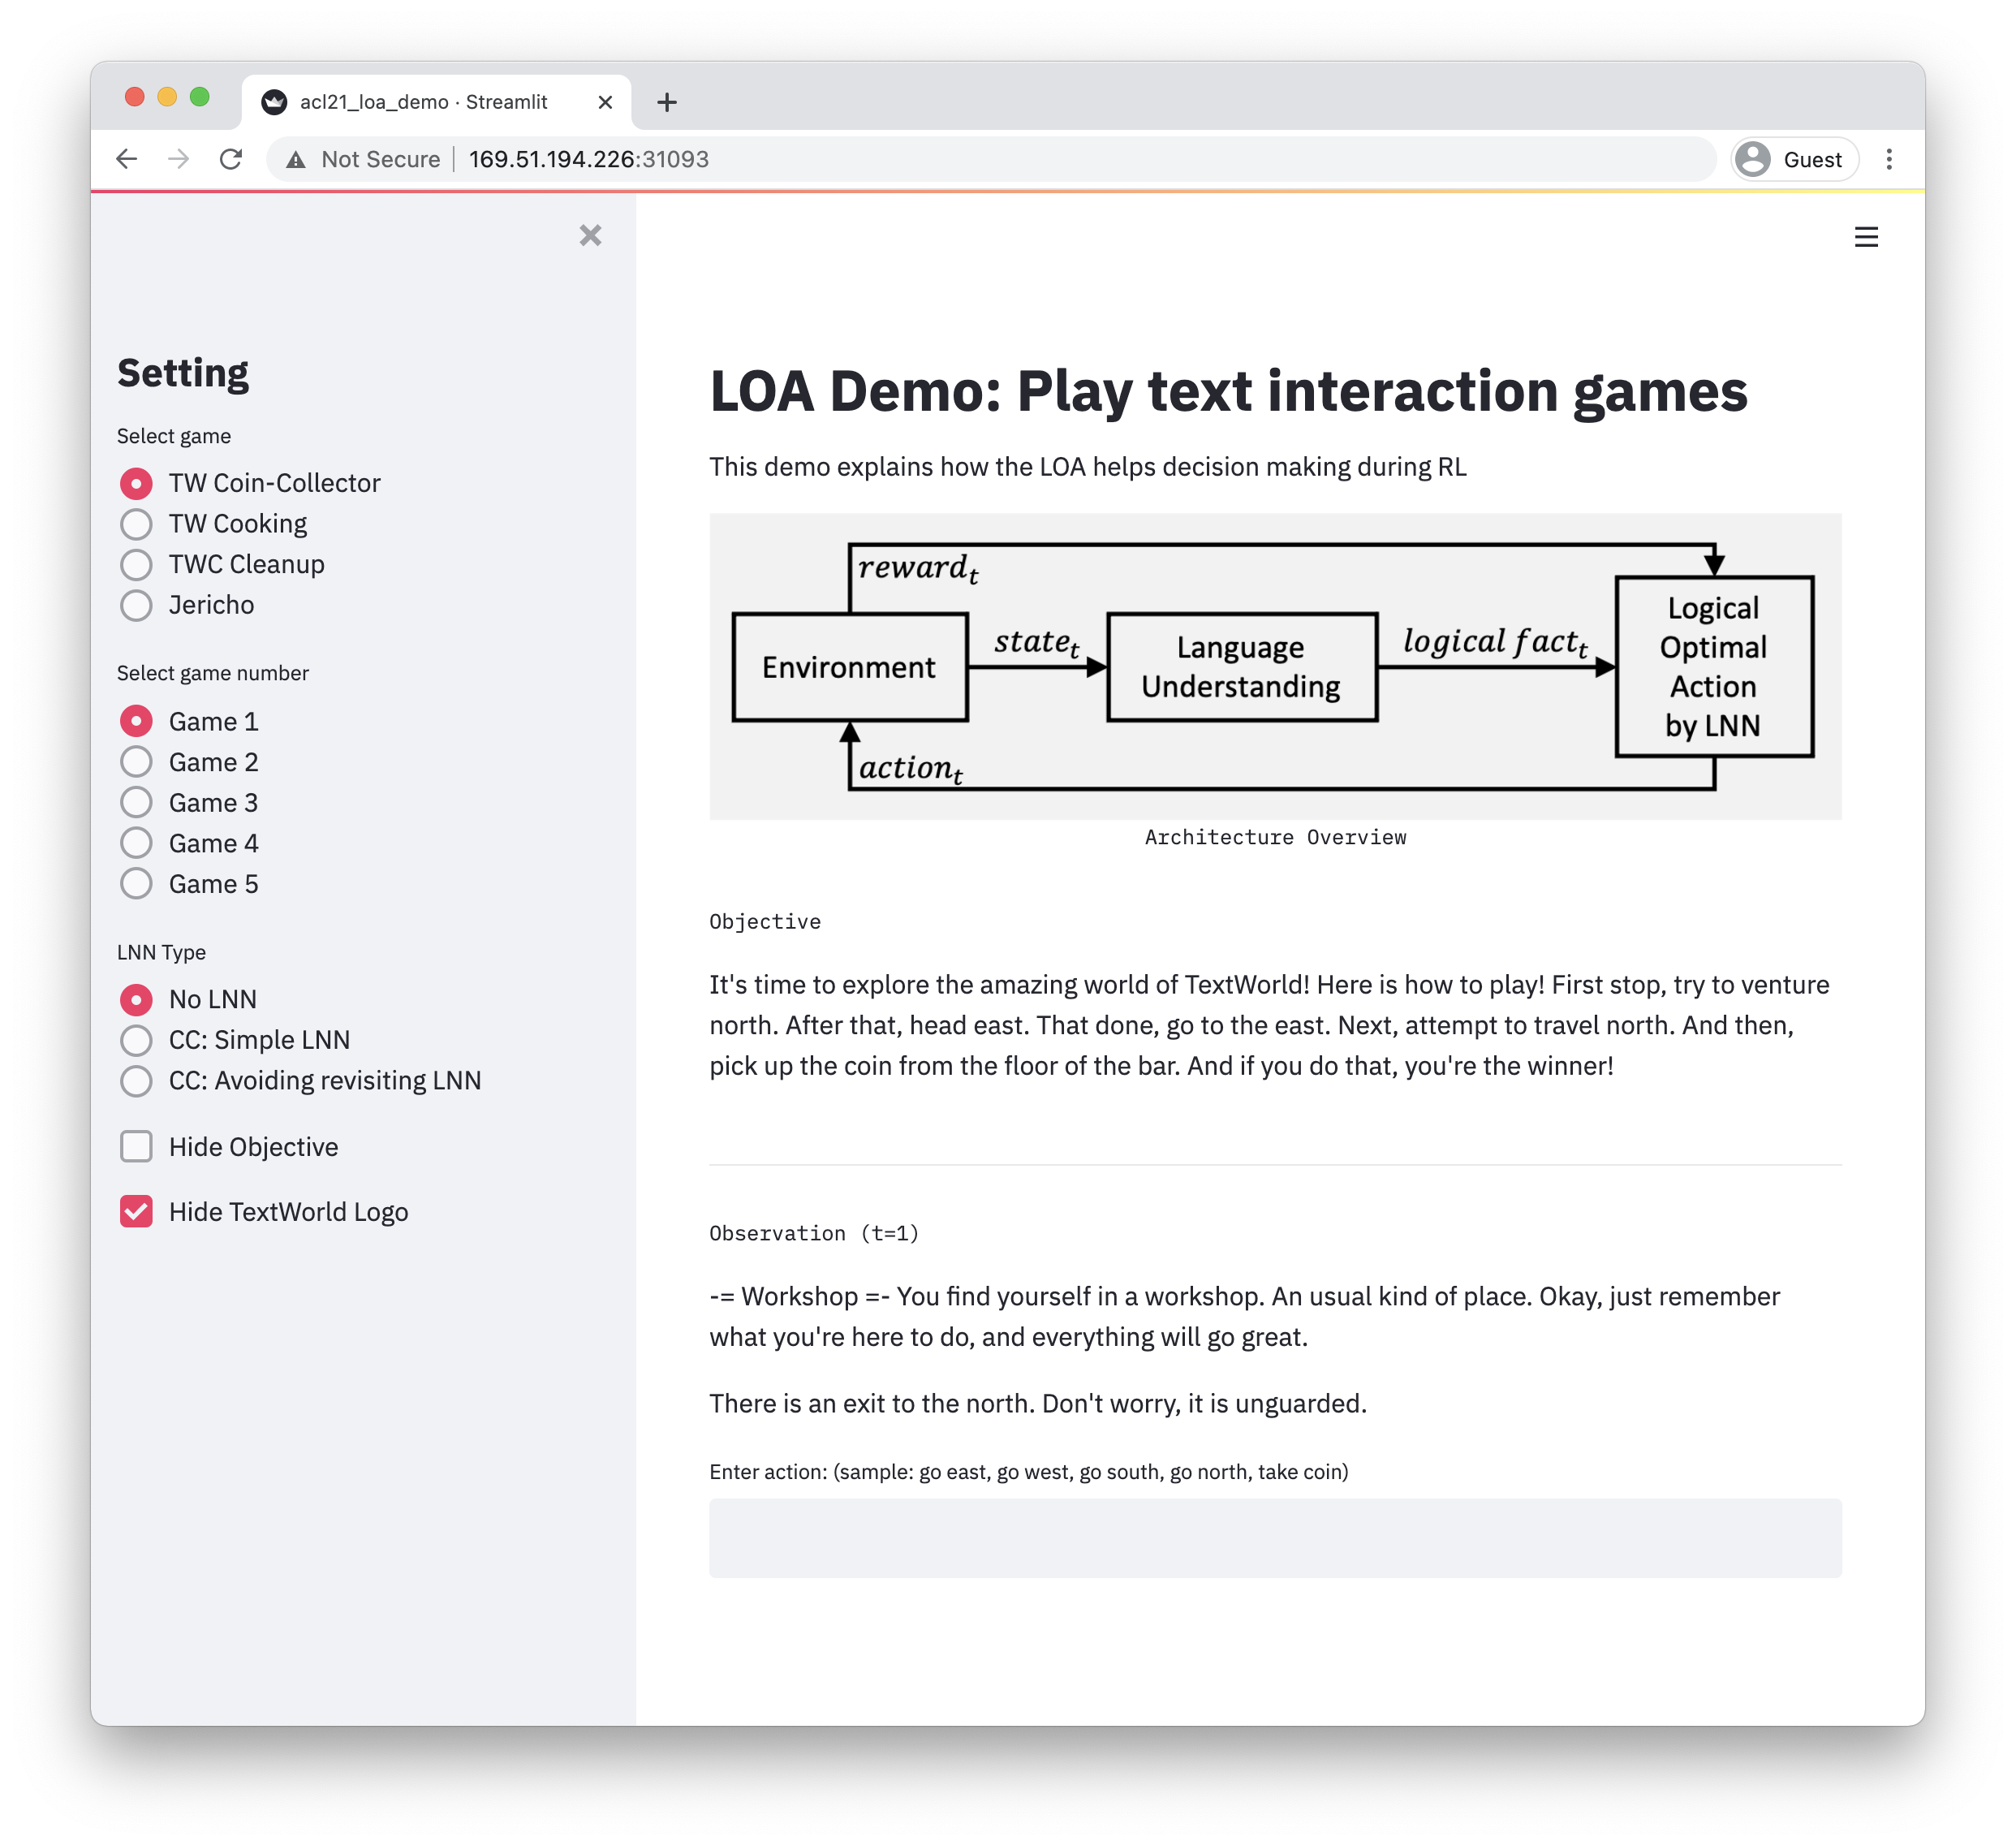Choose Game 3
The height and width of the screenshot is (1846, 2016).
pyautogui.click(x=137, y=803)
